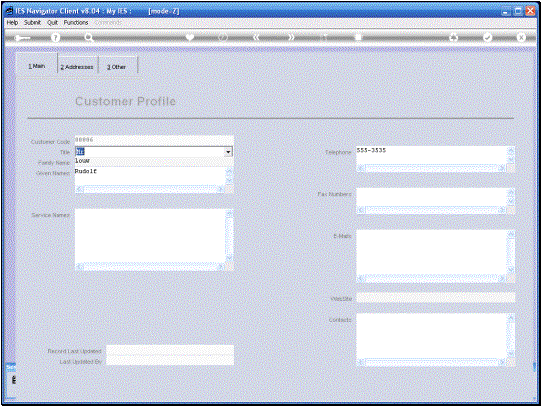The width and height of the screenshot is (541, 406).
Task: Click the checkmark submit icon in toolbar
Action: (487, 37)
